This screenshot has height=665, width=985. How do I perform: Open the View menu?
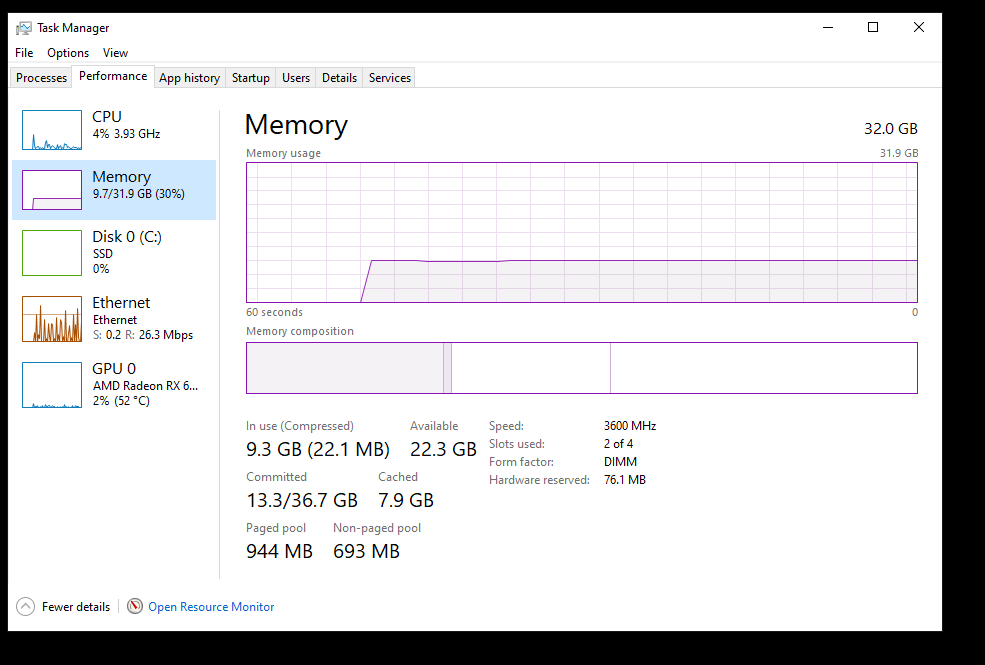(x=115, y=53)
